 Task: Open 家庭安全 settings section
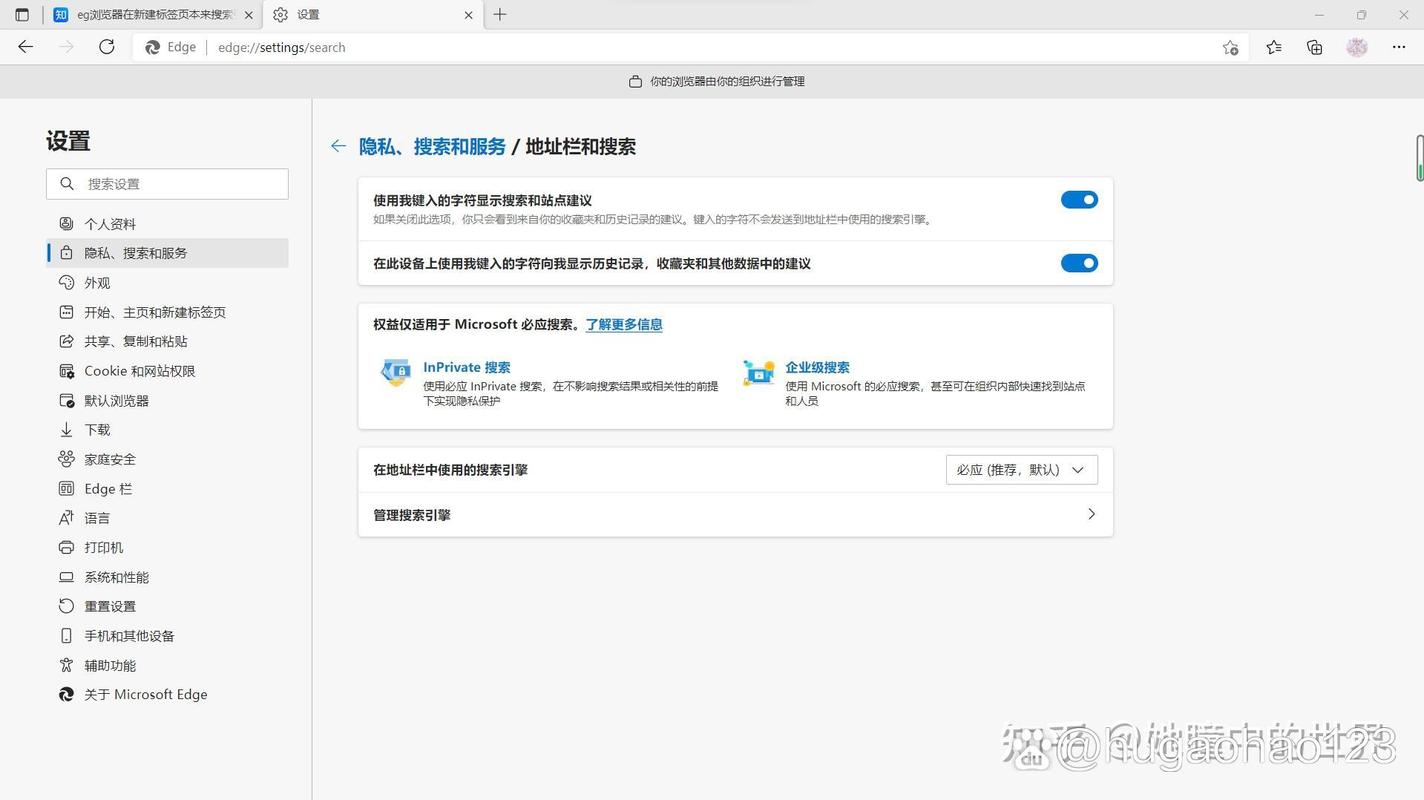(x=167, y=459)
